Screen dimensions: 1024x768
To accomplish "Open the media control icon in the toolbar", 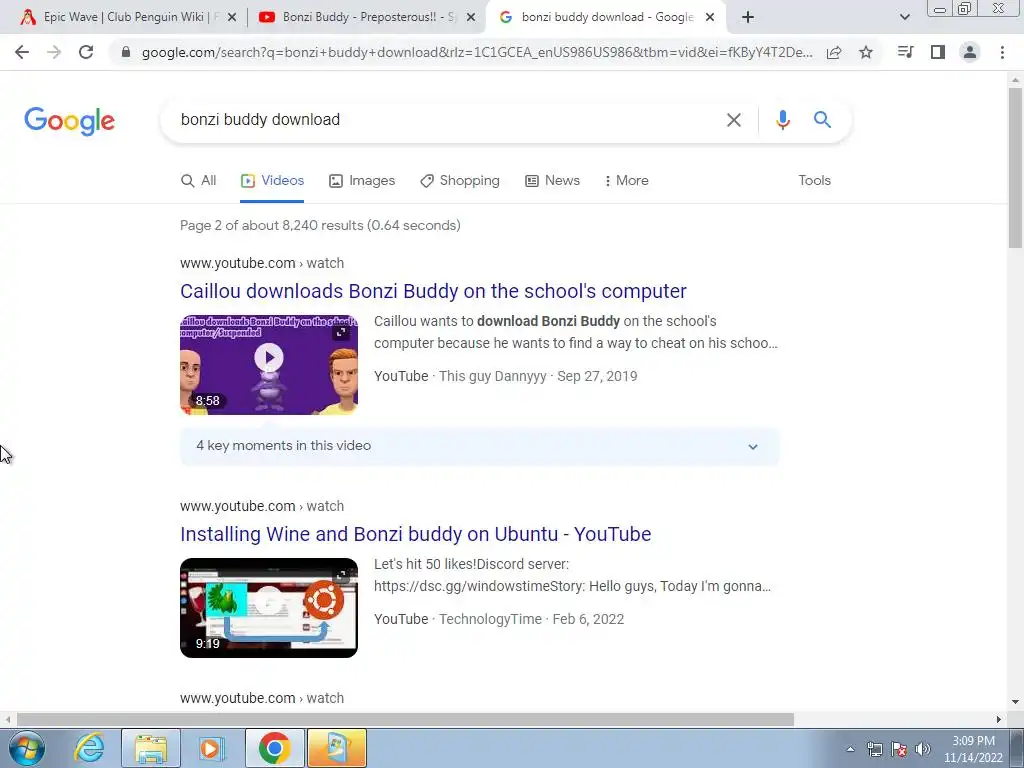I will click(905, 52).
